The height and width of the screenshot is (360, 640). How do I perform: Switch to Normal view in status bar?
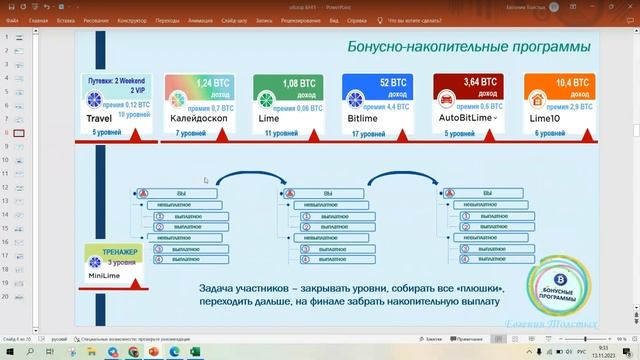coord(498,339)
